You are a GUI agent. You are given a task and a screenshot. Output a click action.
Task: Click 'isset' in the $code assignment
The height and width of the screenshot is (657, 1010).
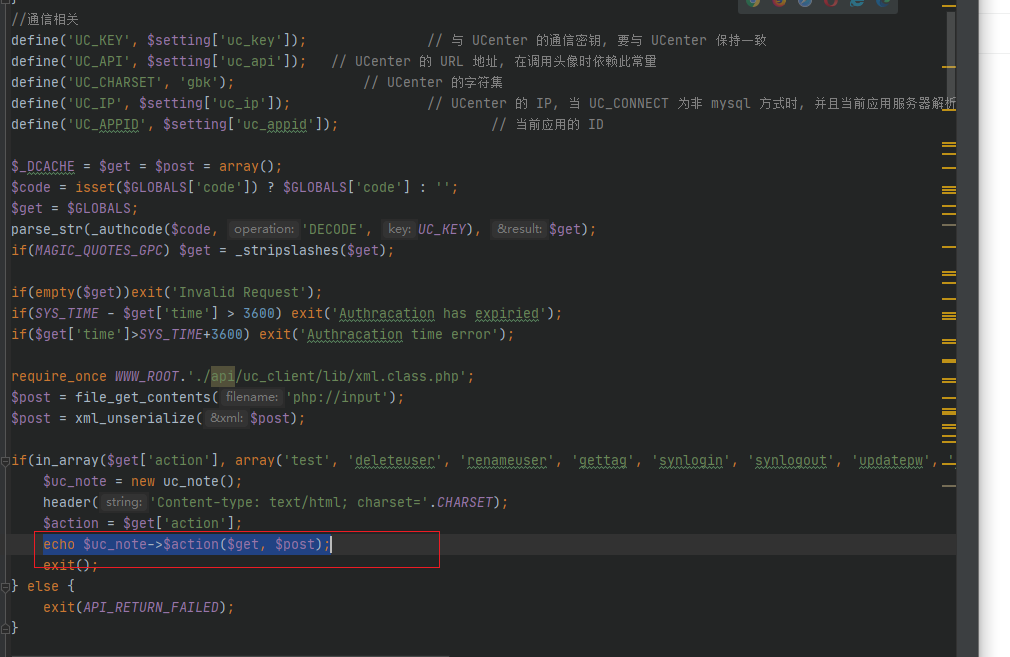[95, 187]
